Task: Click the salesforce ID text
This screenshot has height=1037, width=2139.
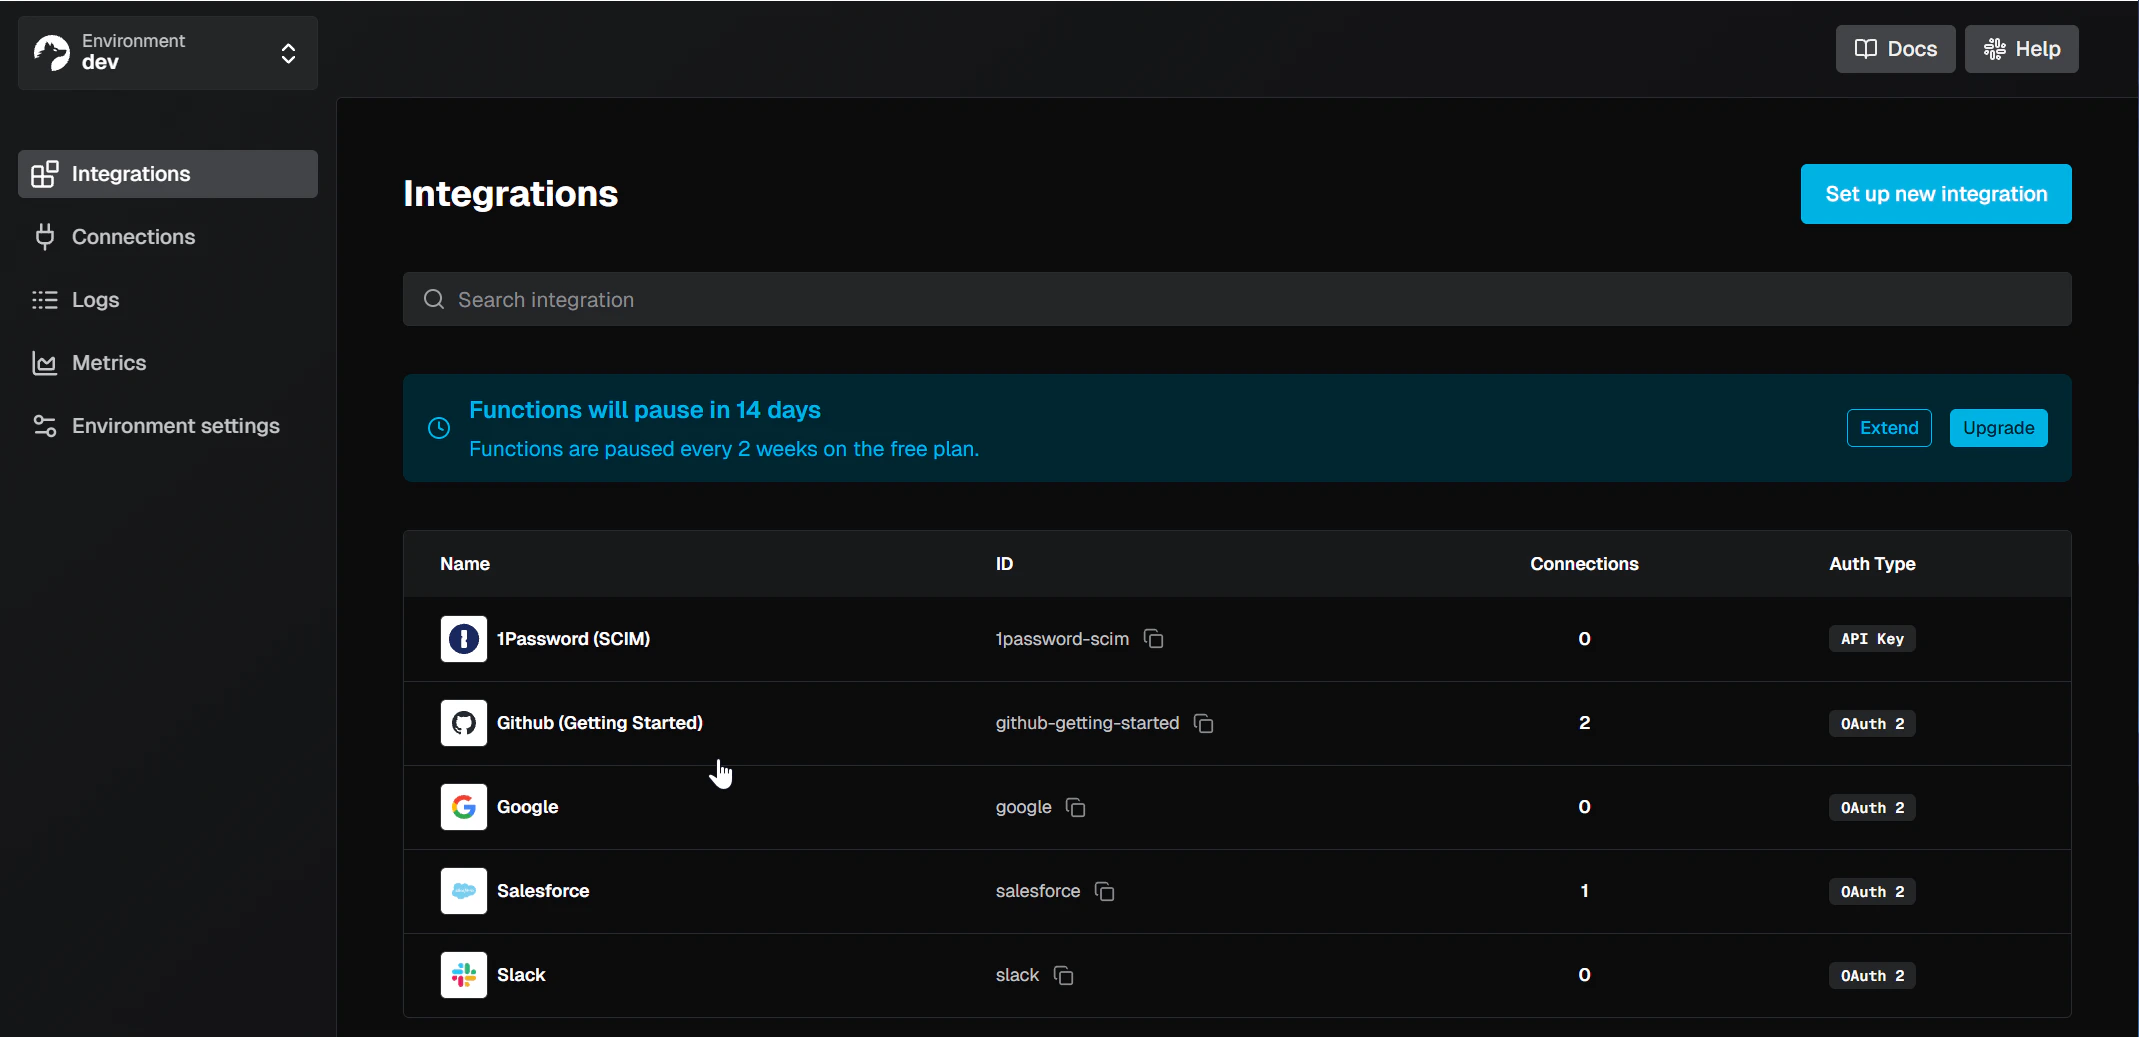Action: [x=1038, y=891]
